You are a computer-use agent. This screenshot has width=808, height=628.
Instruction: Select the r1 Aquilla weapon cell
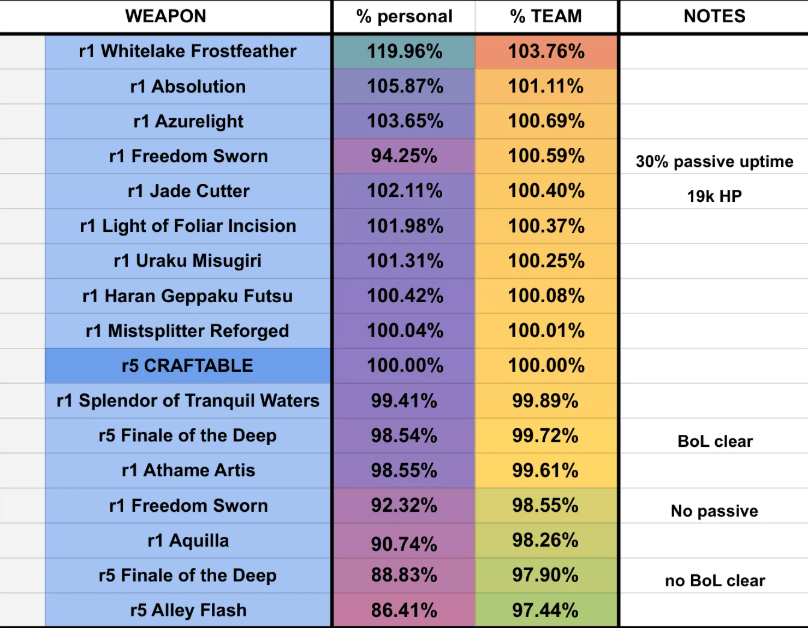coord(188,541)
